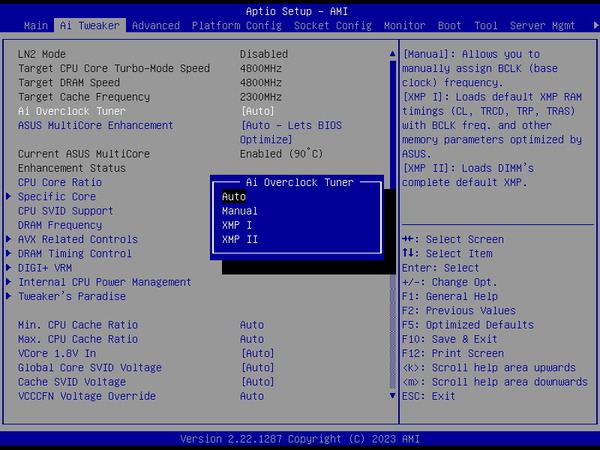Open the Socket Config tab
Image resolution: width=600 pixels, height=450 pixels.
click(x=334, y=25)
